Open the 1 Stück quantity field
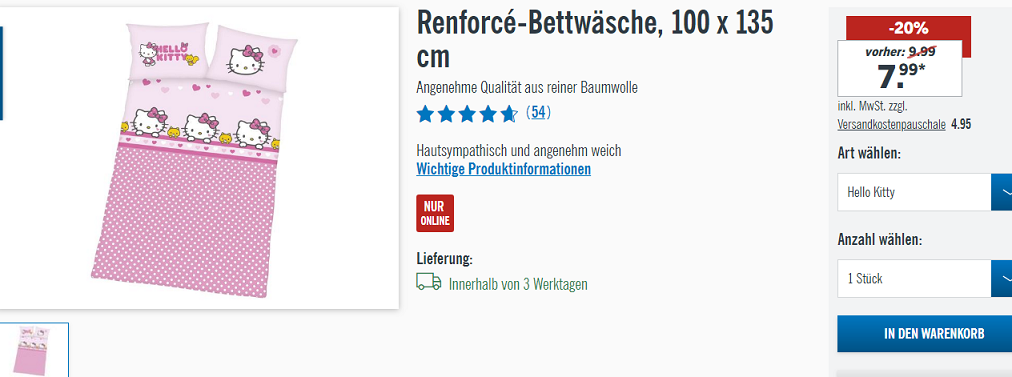The height and width of the screenshot is (377, 1012). 914,278
